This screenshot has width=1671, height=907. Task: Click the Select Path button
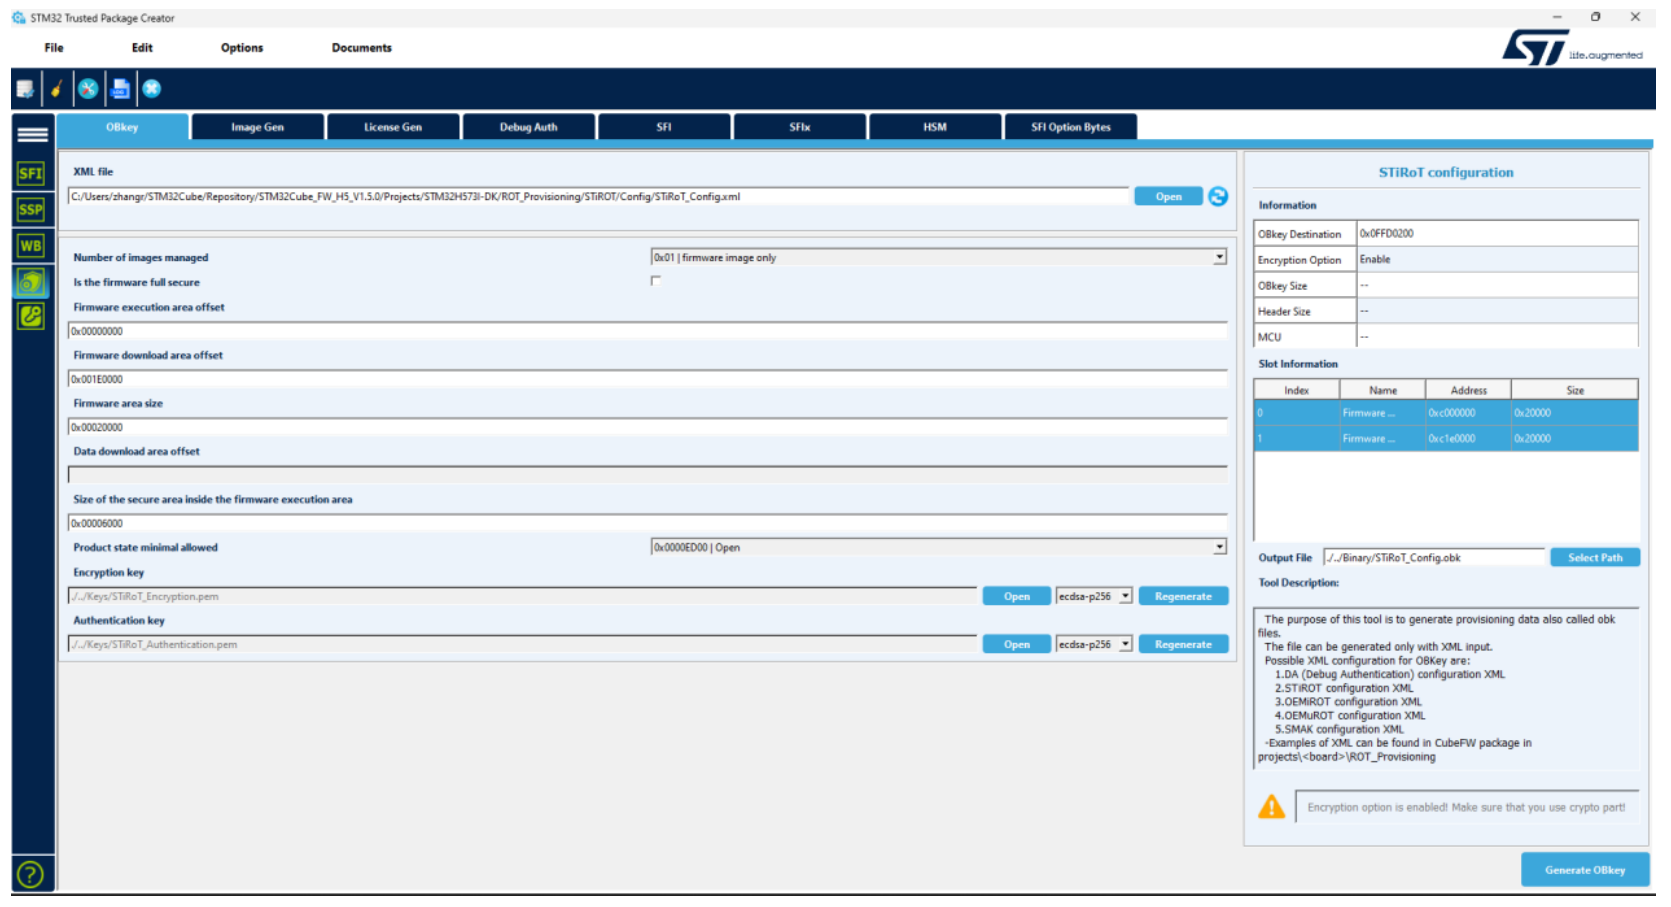[x=1595, y=558]
